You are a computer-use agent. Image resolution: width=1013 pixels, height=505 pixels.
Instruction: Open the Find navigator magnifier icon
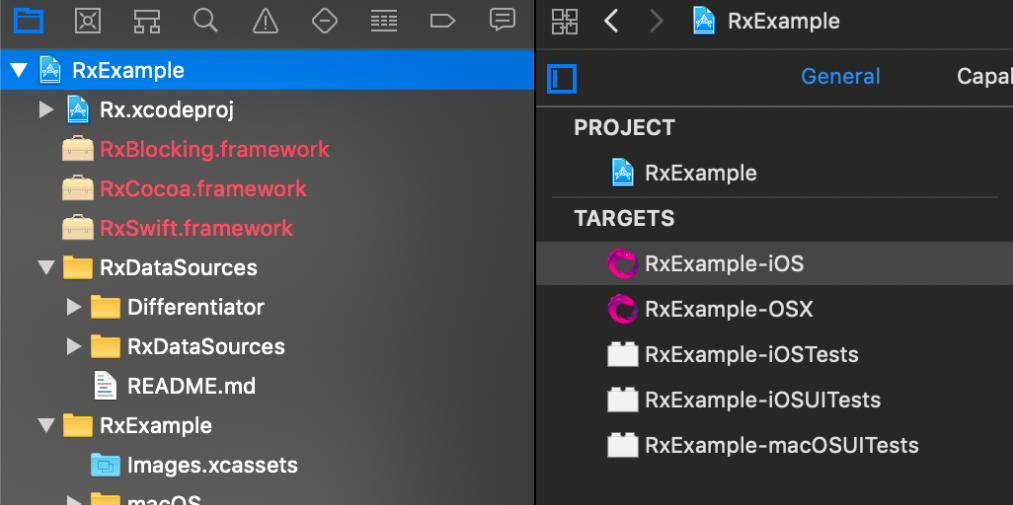point(205,21)
